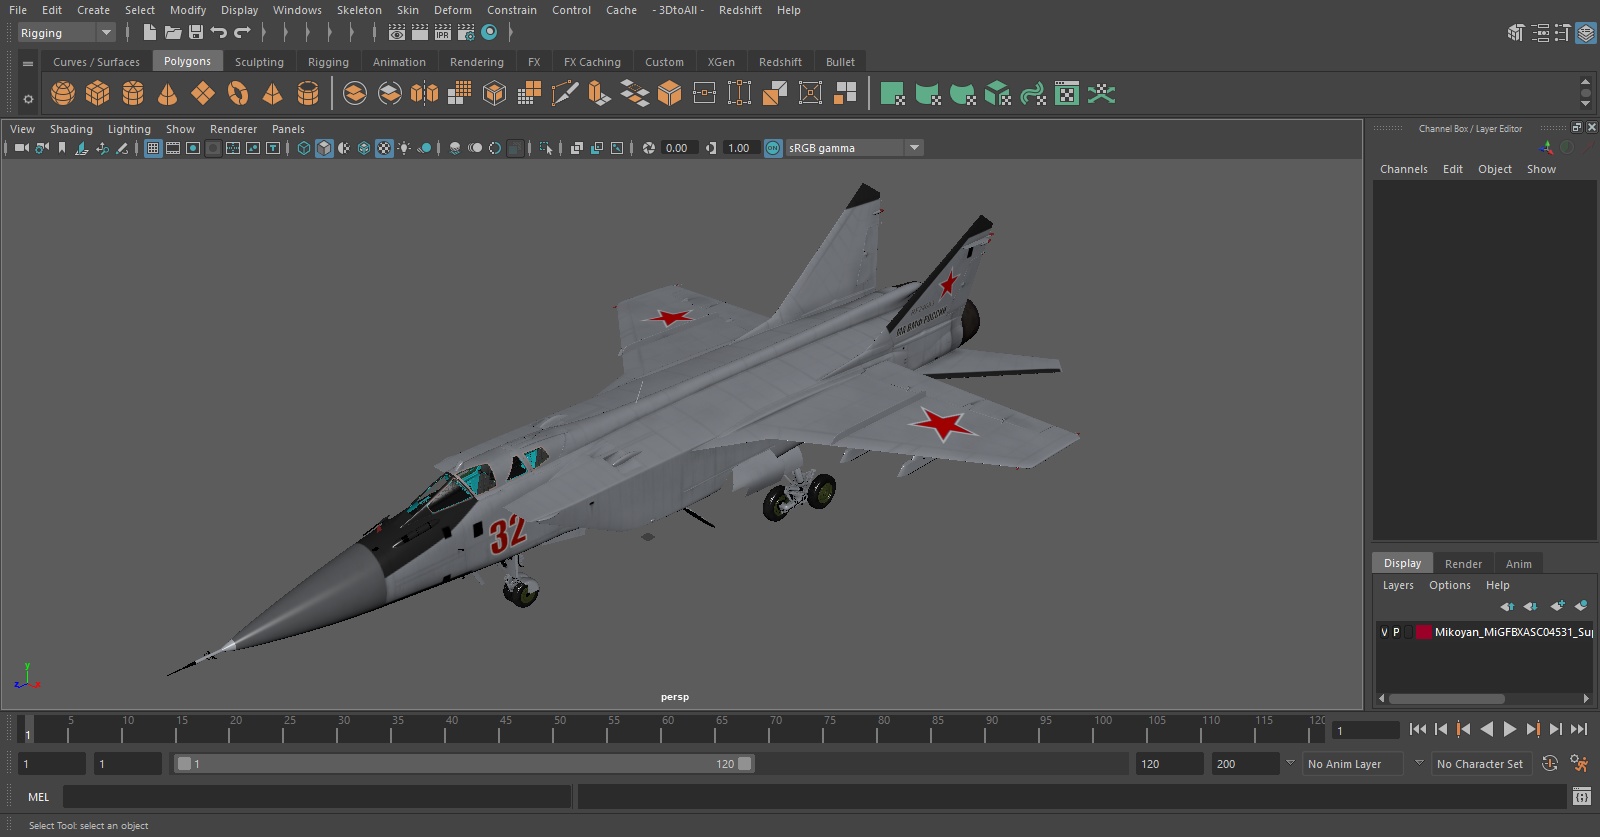The height and width of the screenshot is (837, 1600).
Task: Click the Bridge shelf icon
Action: pos(634,94)
